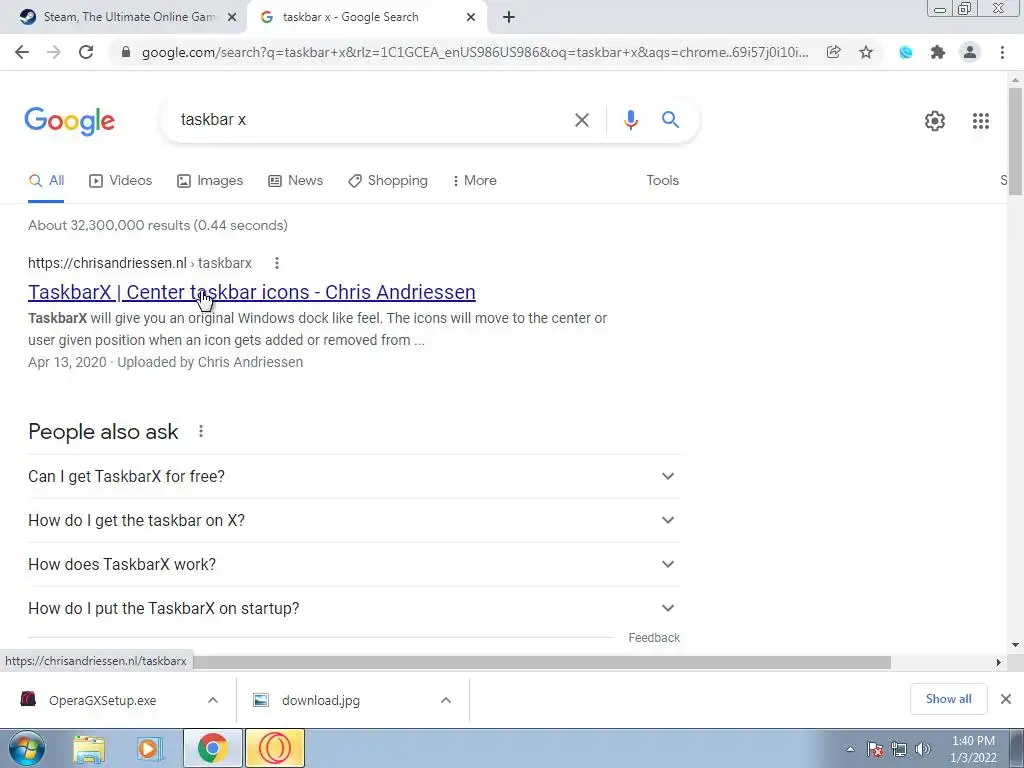Reload the current page
Image resolution: width=1024 pixels, height=768 pixels.
pos(86,52)
